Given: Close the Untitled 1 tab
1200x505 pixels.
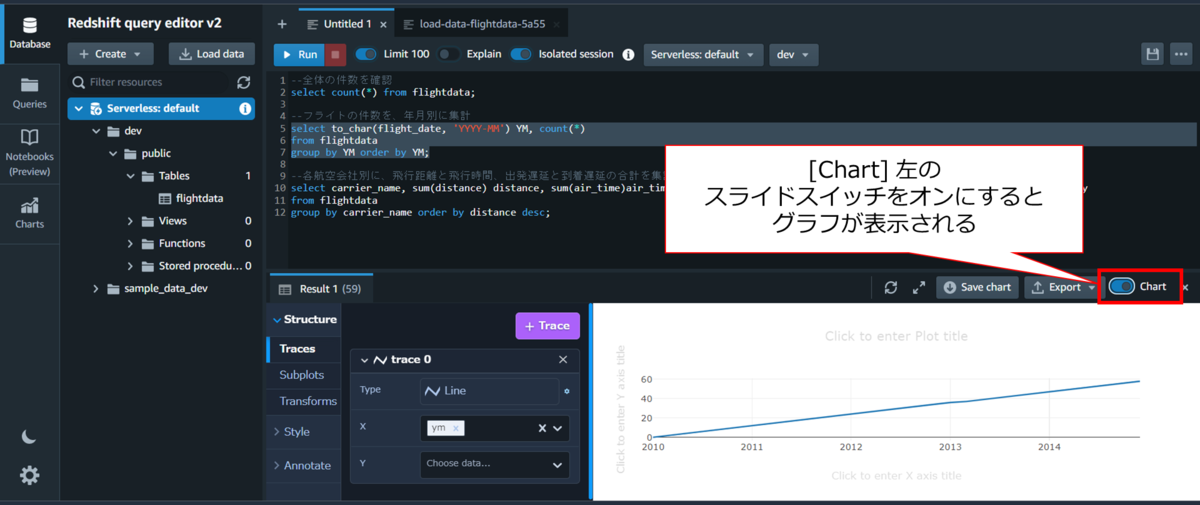Looking at the screenshot, I should click(x=381, y=24).
